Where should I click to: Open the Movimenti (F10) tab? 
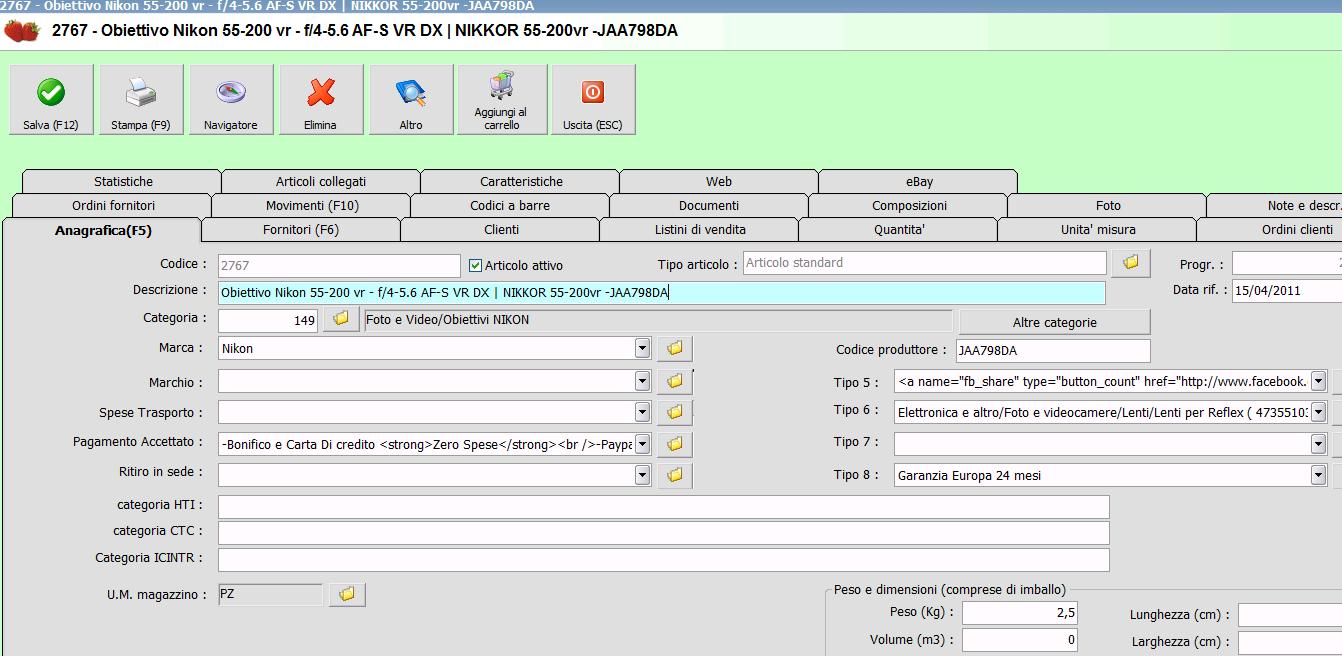coord(312,206)
